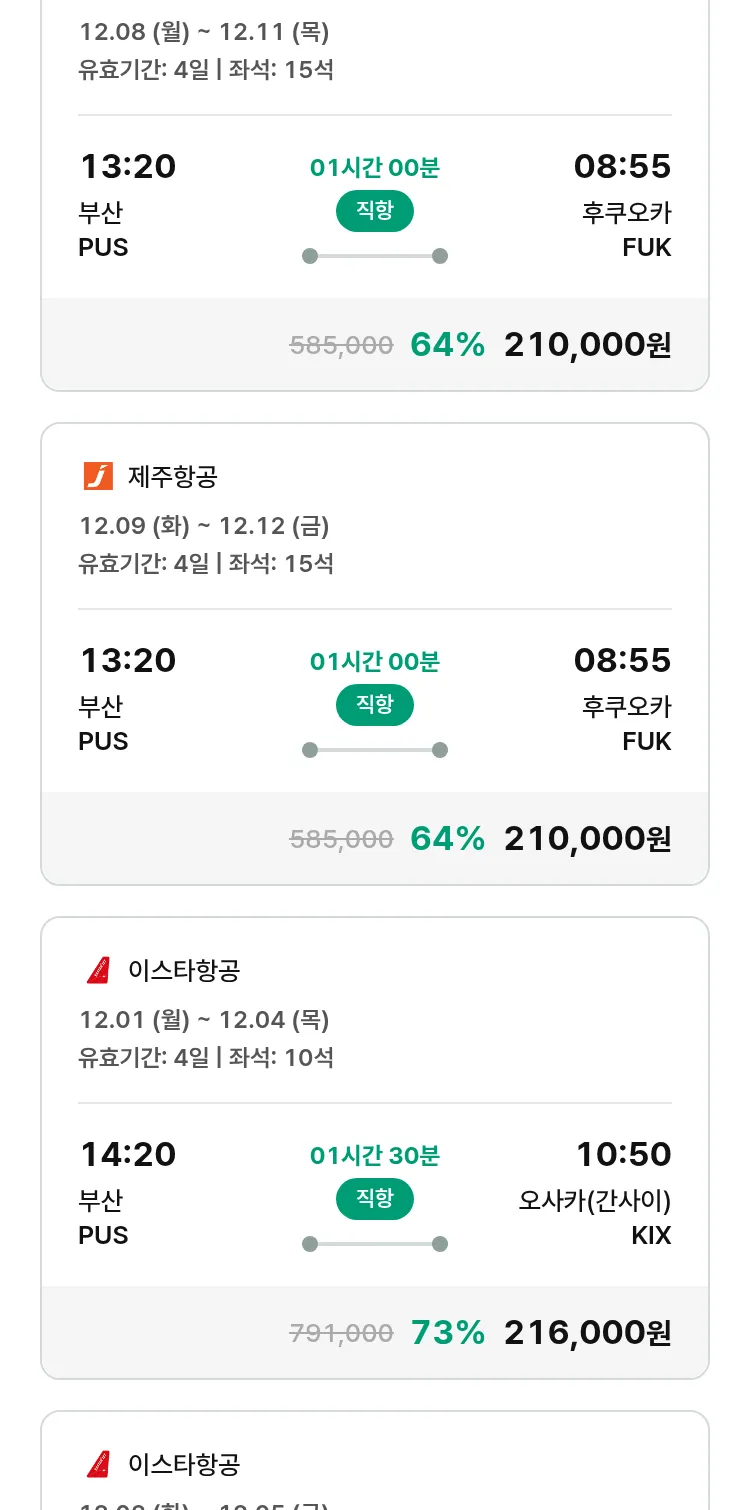Tap 64% discount on the 12.09–12.12 card
Screen dimensions: 750x1510
pos(447,838)
